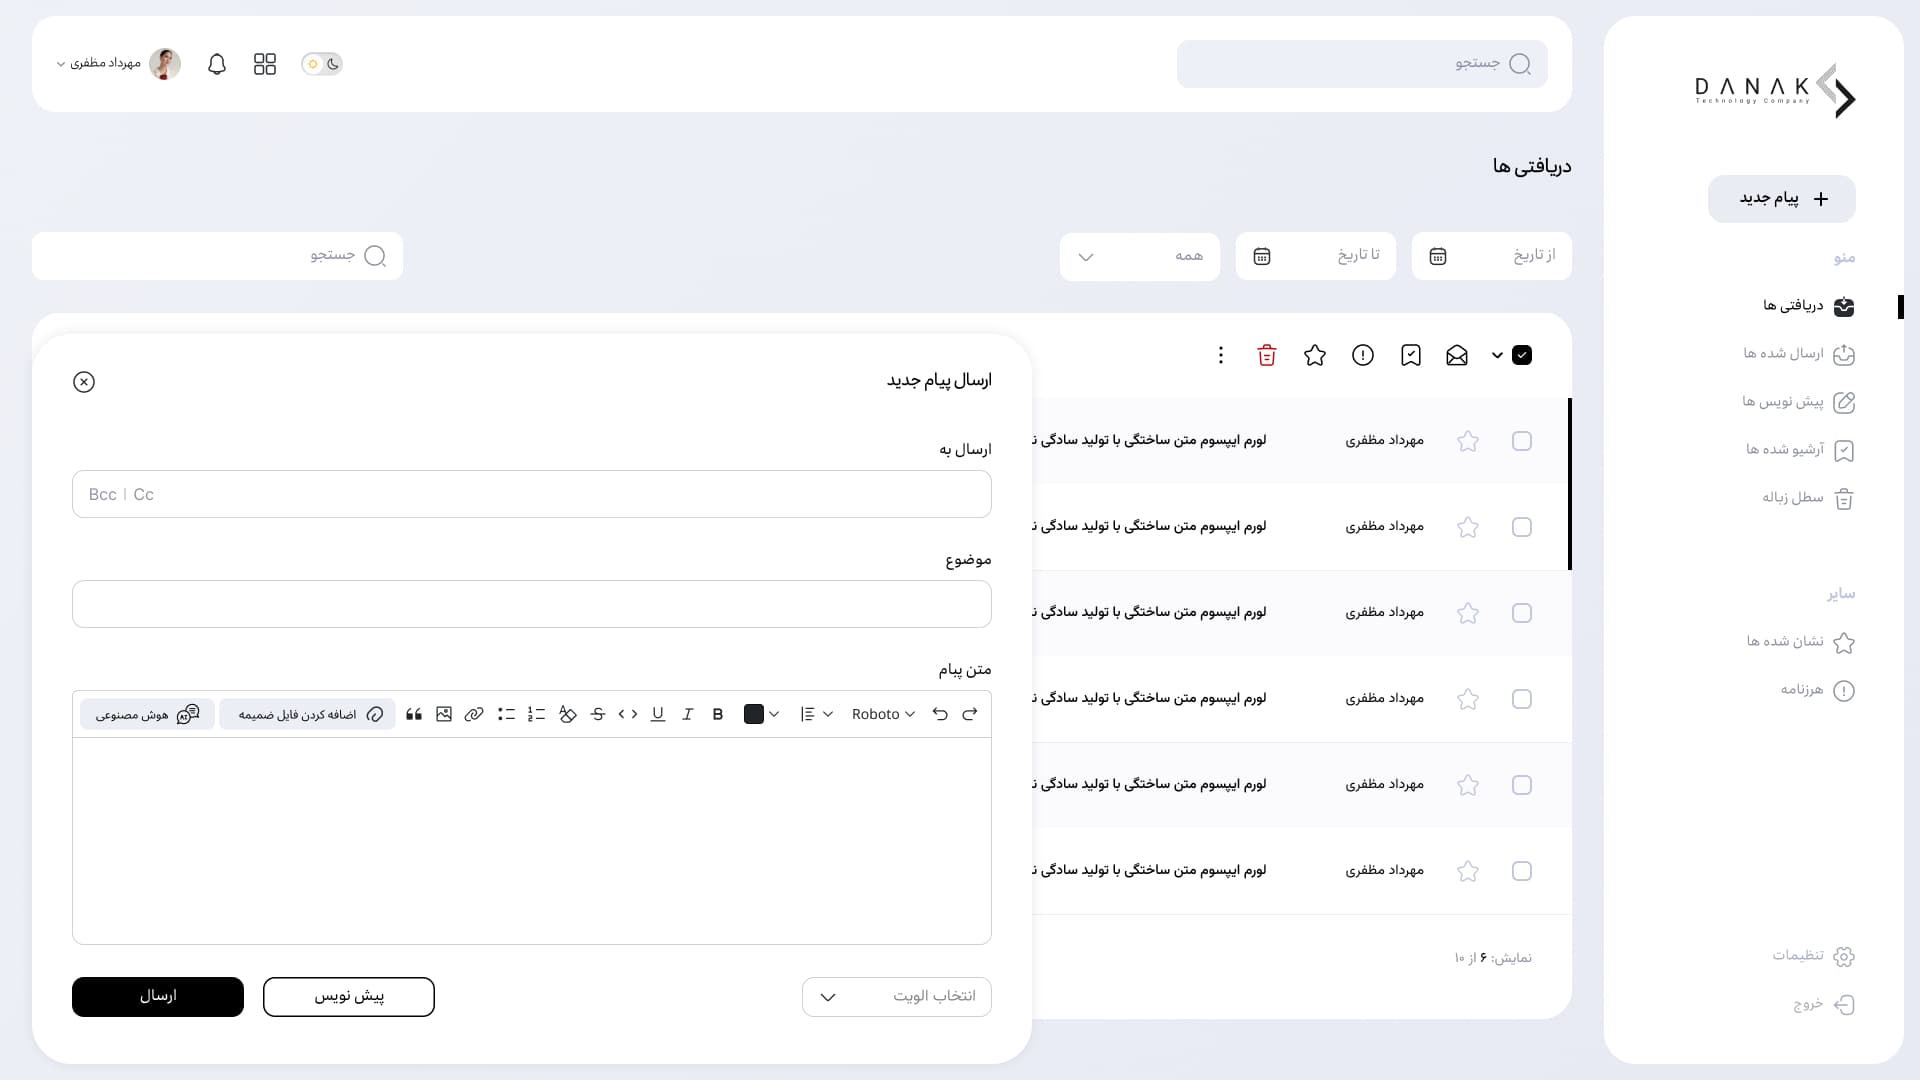The image size is (1920, 1080).
Task: Click the spam exclamation icon in toolbar
Action: click(1362, 355)
